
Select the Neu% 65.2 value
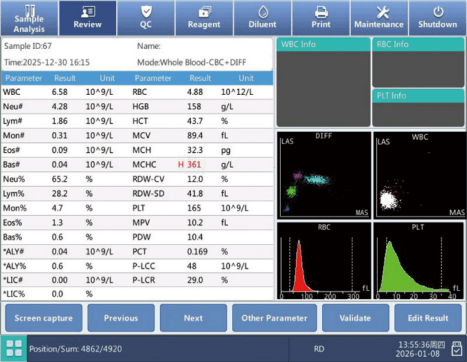[x=60, y=179]
